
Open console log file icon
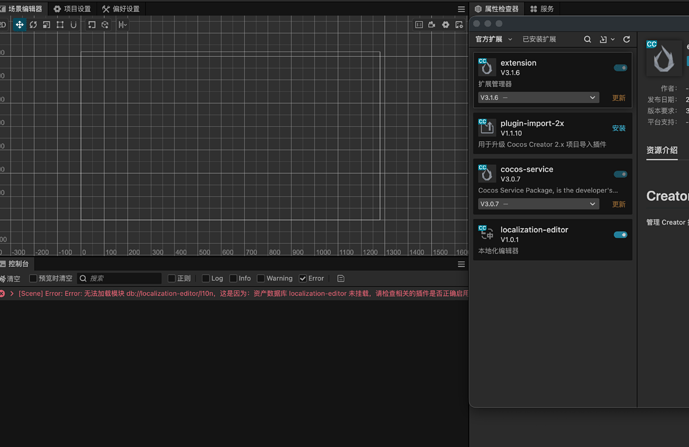341,278
